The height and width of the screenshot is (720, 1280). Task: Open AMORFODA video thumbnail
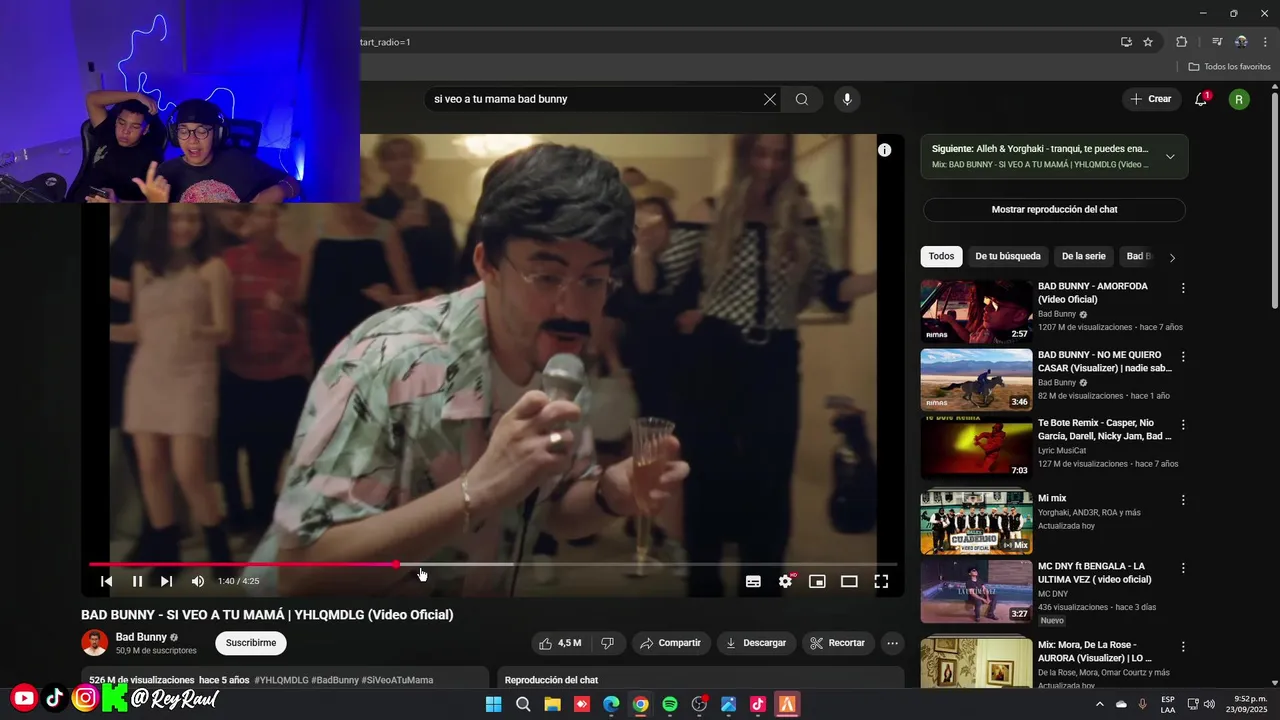tap(976, 311)
